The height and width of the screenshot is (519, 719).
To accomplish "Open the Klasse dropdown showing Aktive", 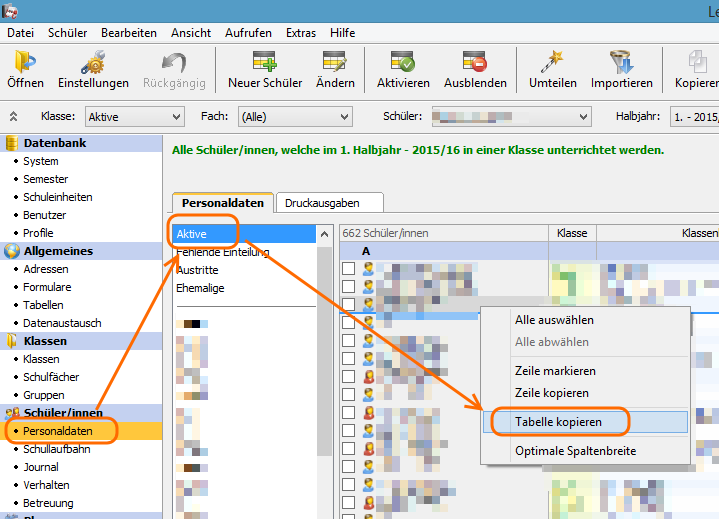I will pos(135,117).
